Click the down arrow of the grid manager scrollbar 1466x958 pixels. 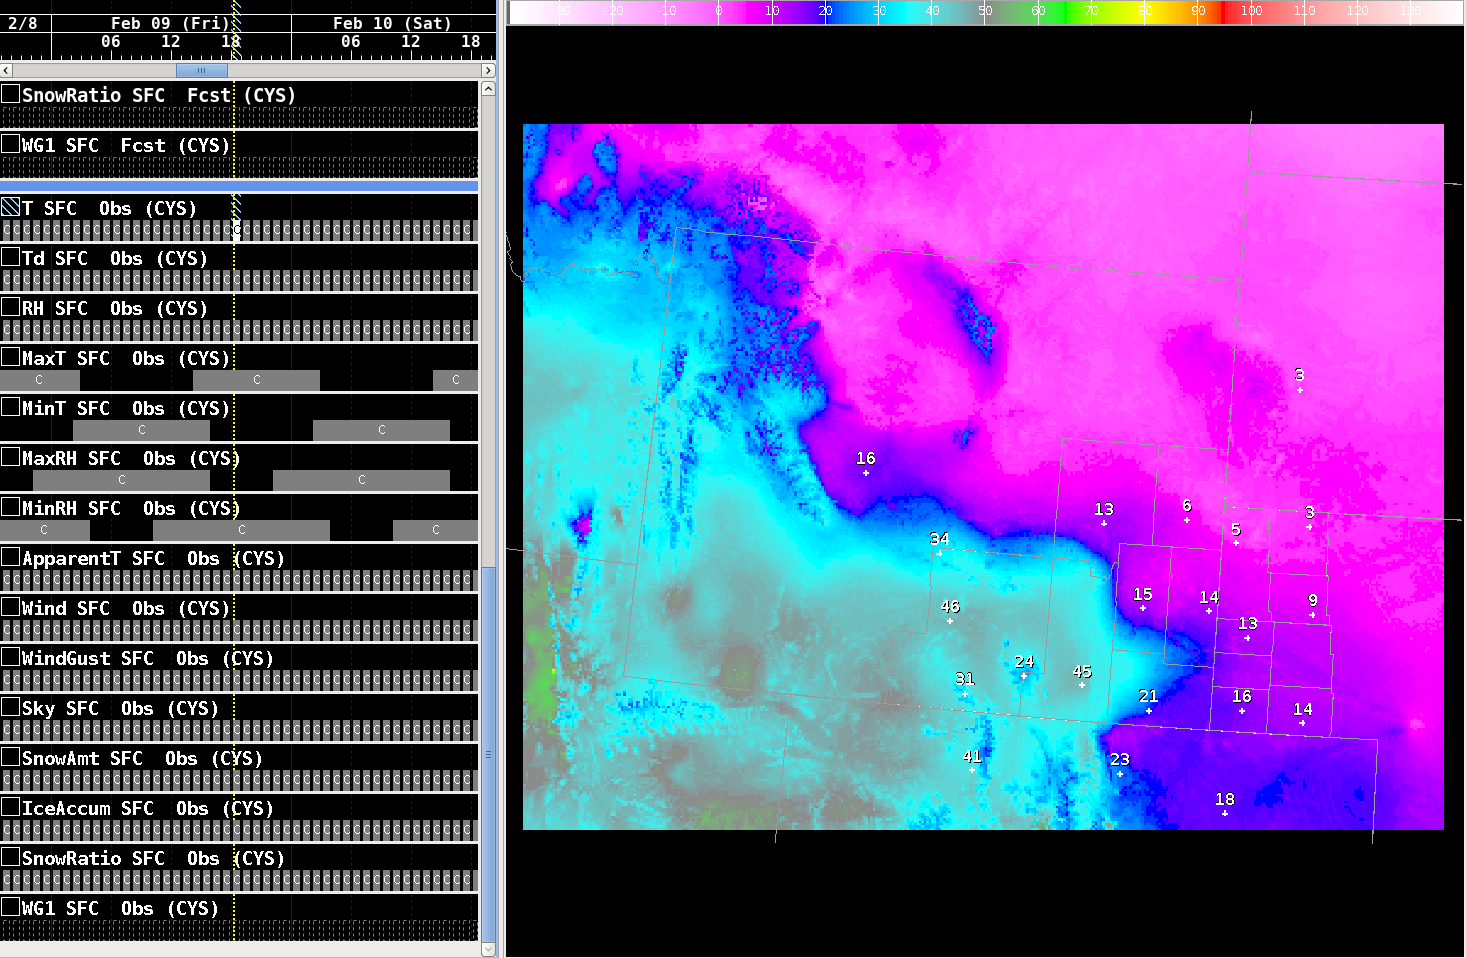click(488, 949)
